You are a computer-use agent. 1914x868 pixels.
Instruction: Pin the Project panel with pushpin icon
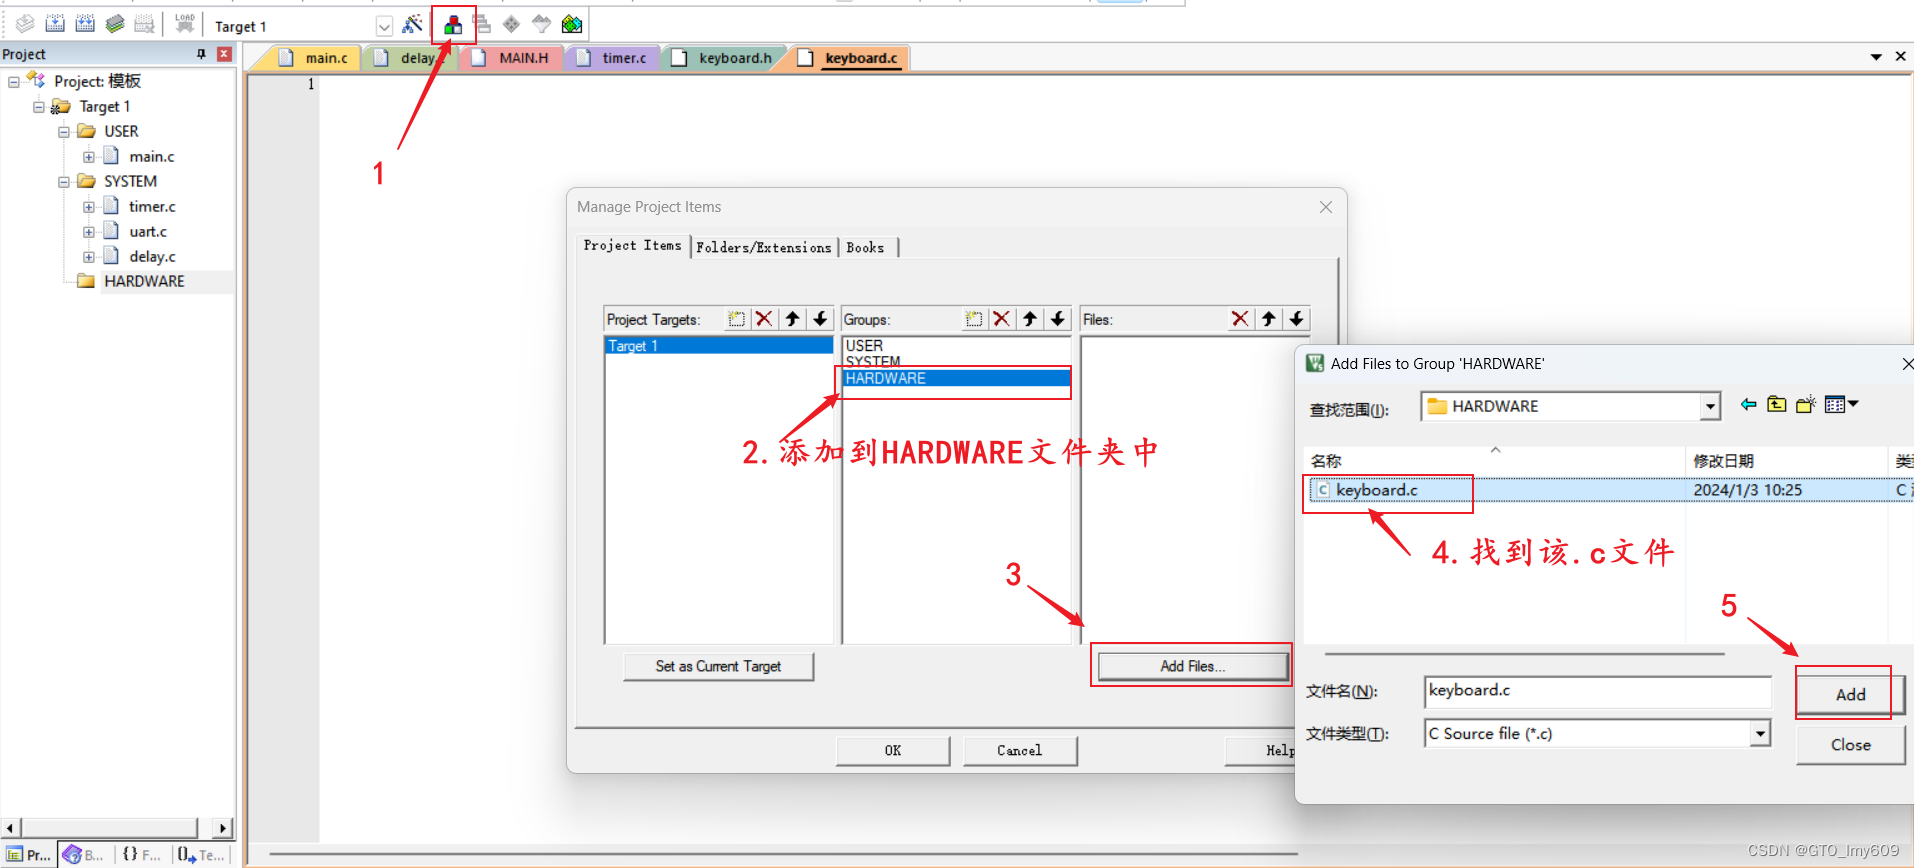click(201, 54)
